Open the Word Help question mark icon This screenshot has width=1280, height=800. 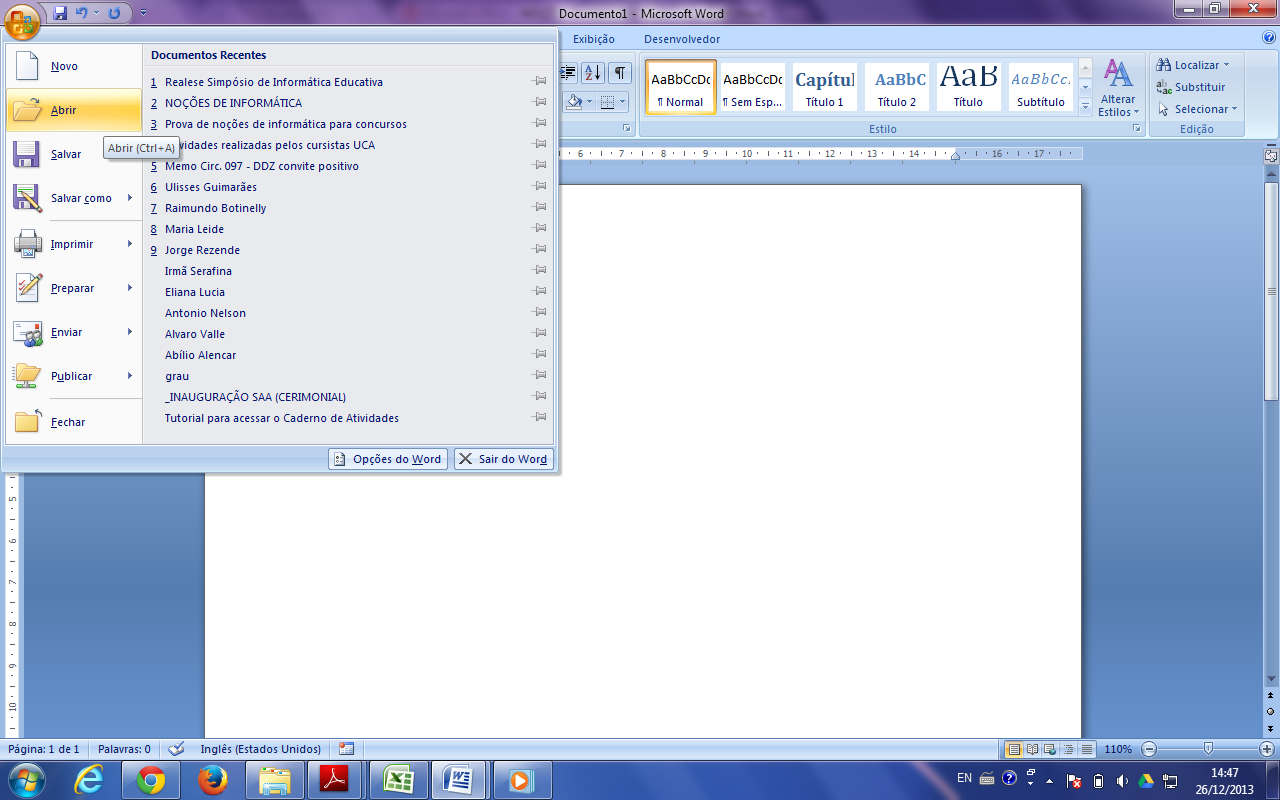[1269, 37]
